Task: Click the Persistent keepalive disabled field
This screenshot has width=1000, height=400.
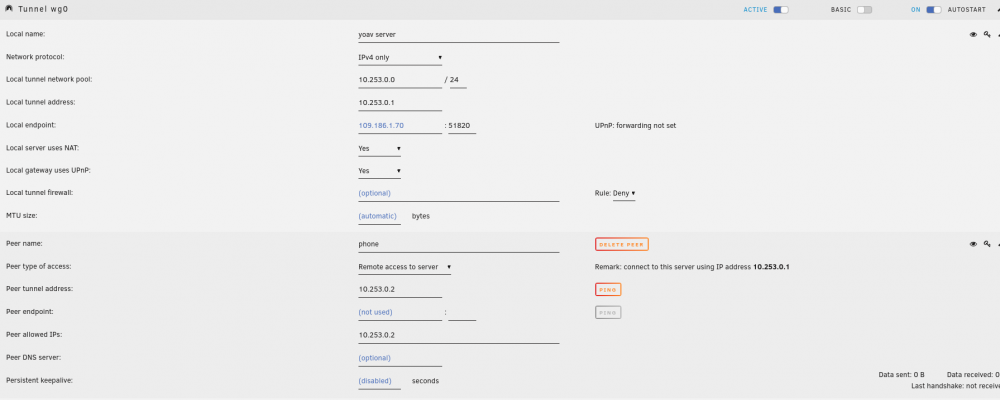Action: tap(379, 381)
